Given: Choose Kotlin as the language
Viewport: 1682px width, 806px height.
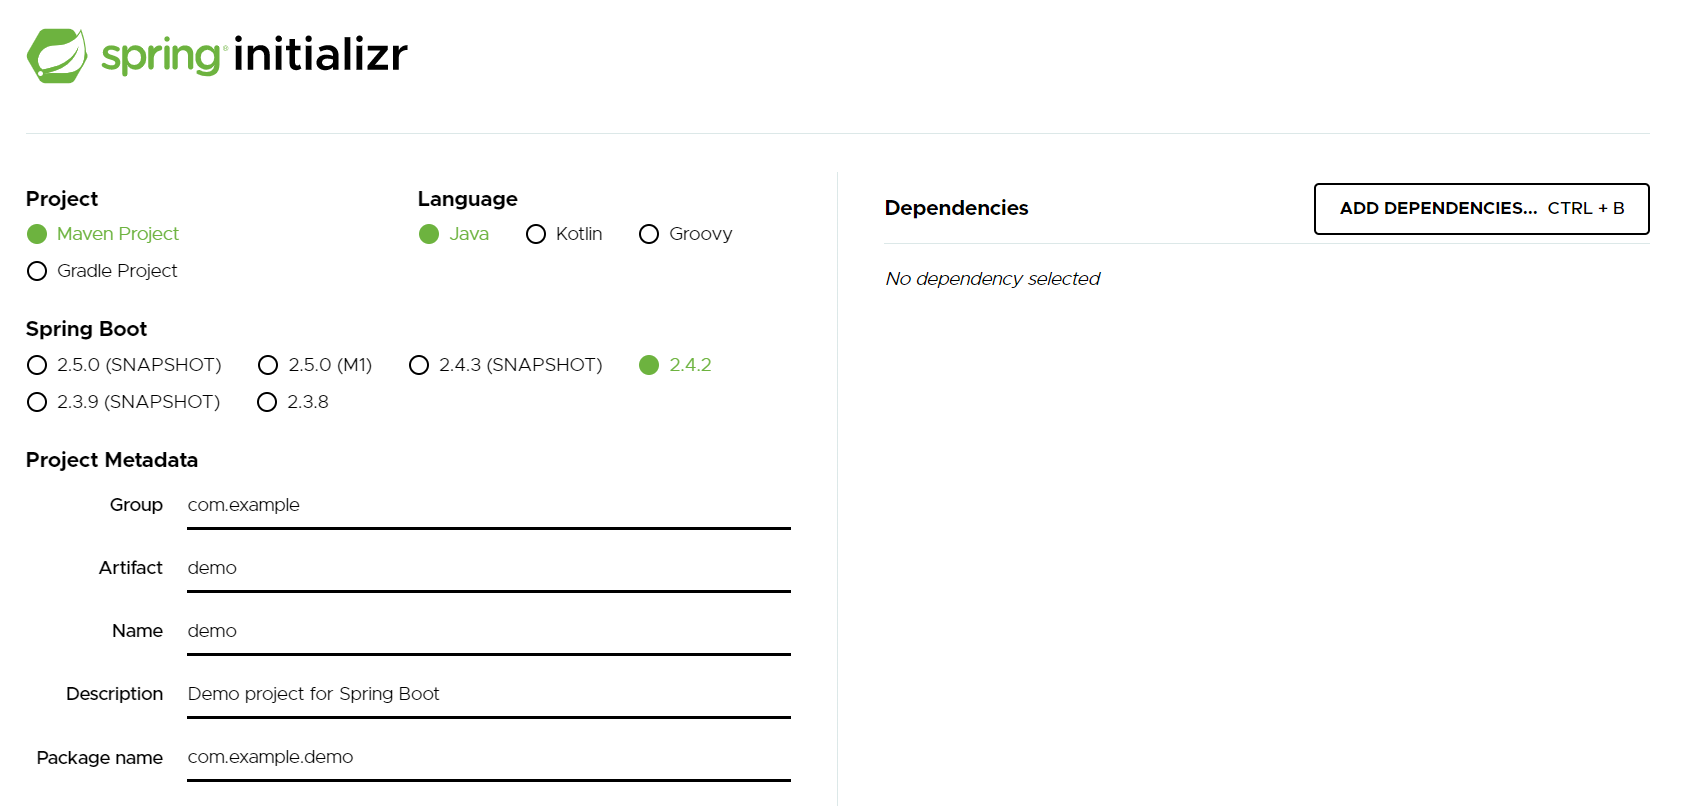Looking at the screenshot, I should (536, 234).
